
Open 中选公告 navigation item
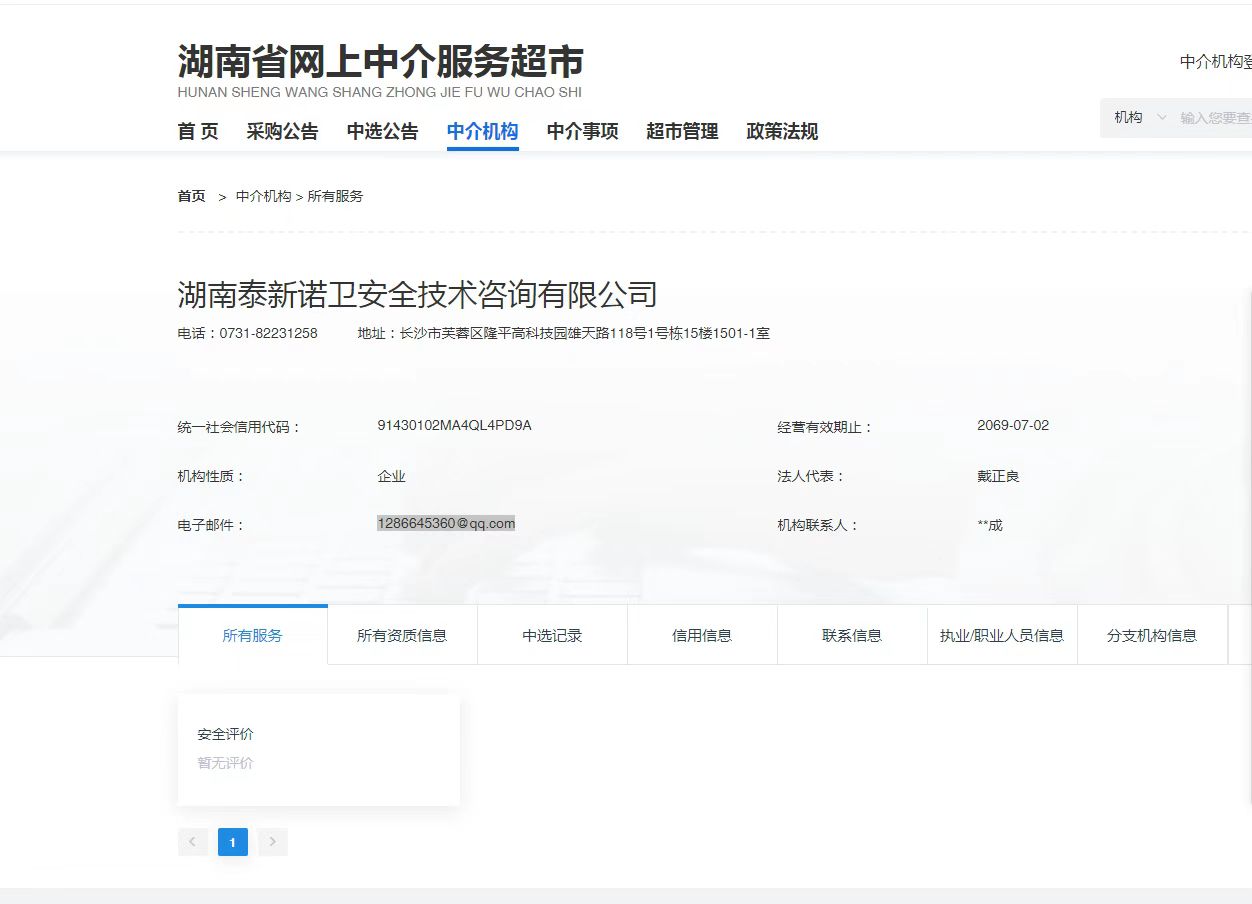[x=382, y=132]
